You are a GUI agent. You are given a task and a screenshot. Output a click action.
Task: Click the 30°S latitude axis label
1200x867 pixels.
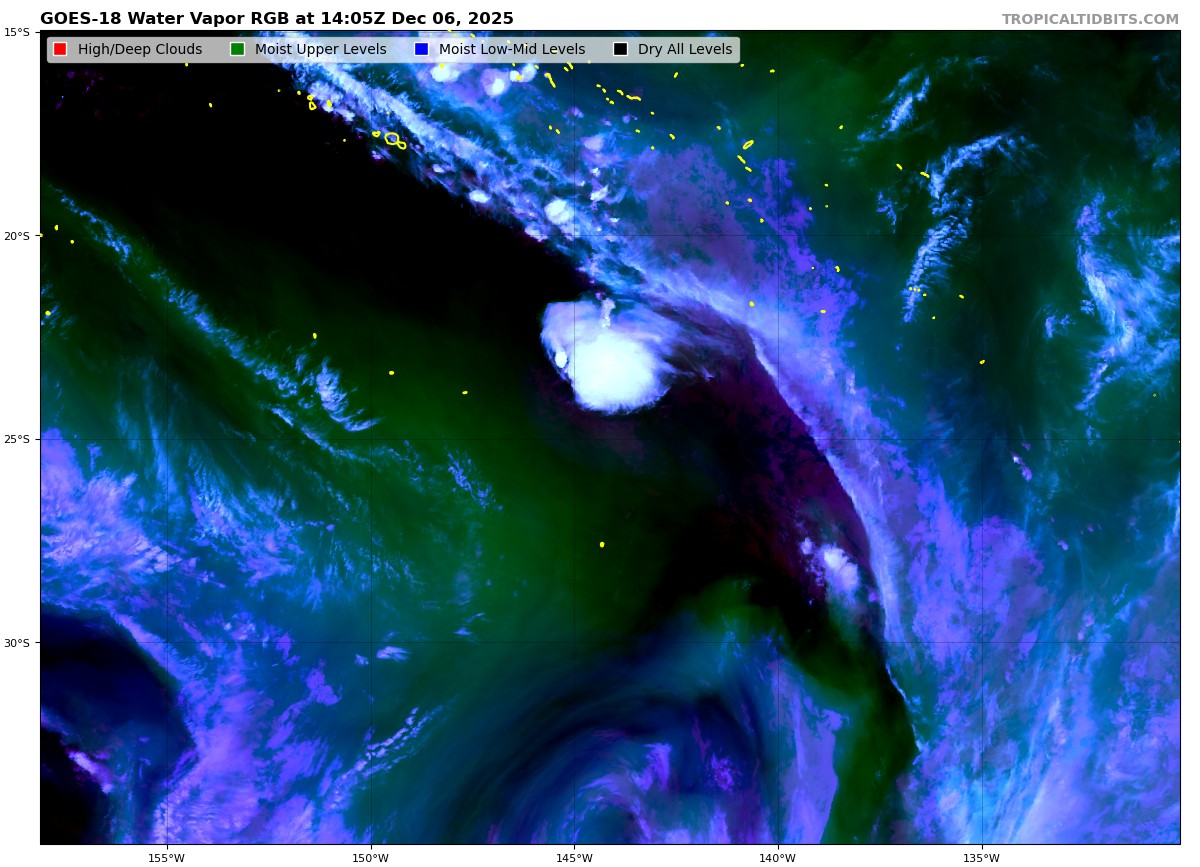click(x=16, y=643)
